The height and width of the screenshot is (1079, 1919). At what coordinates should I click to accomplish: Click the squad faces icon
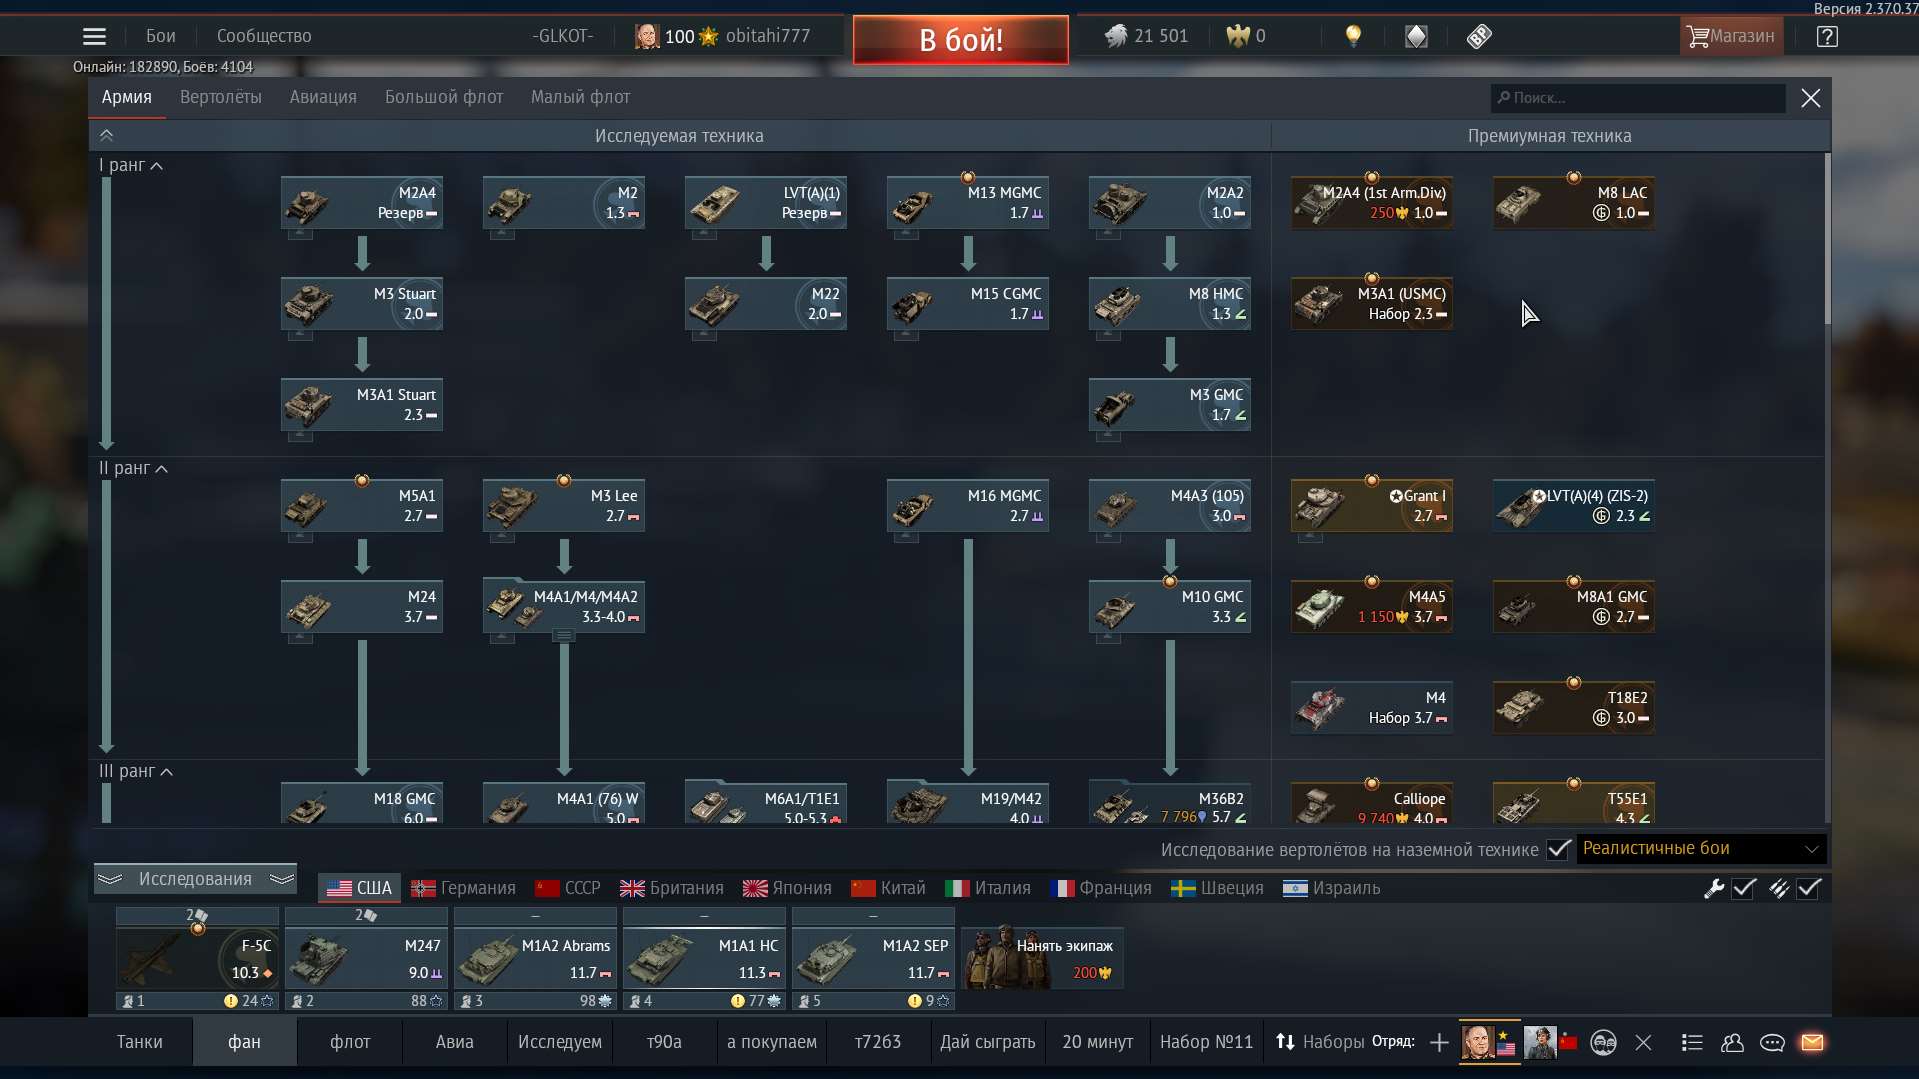coord(1603,1042)
